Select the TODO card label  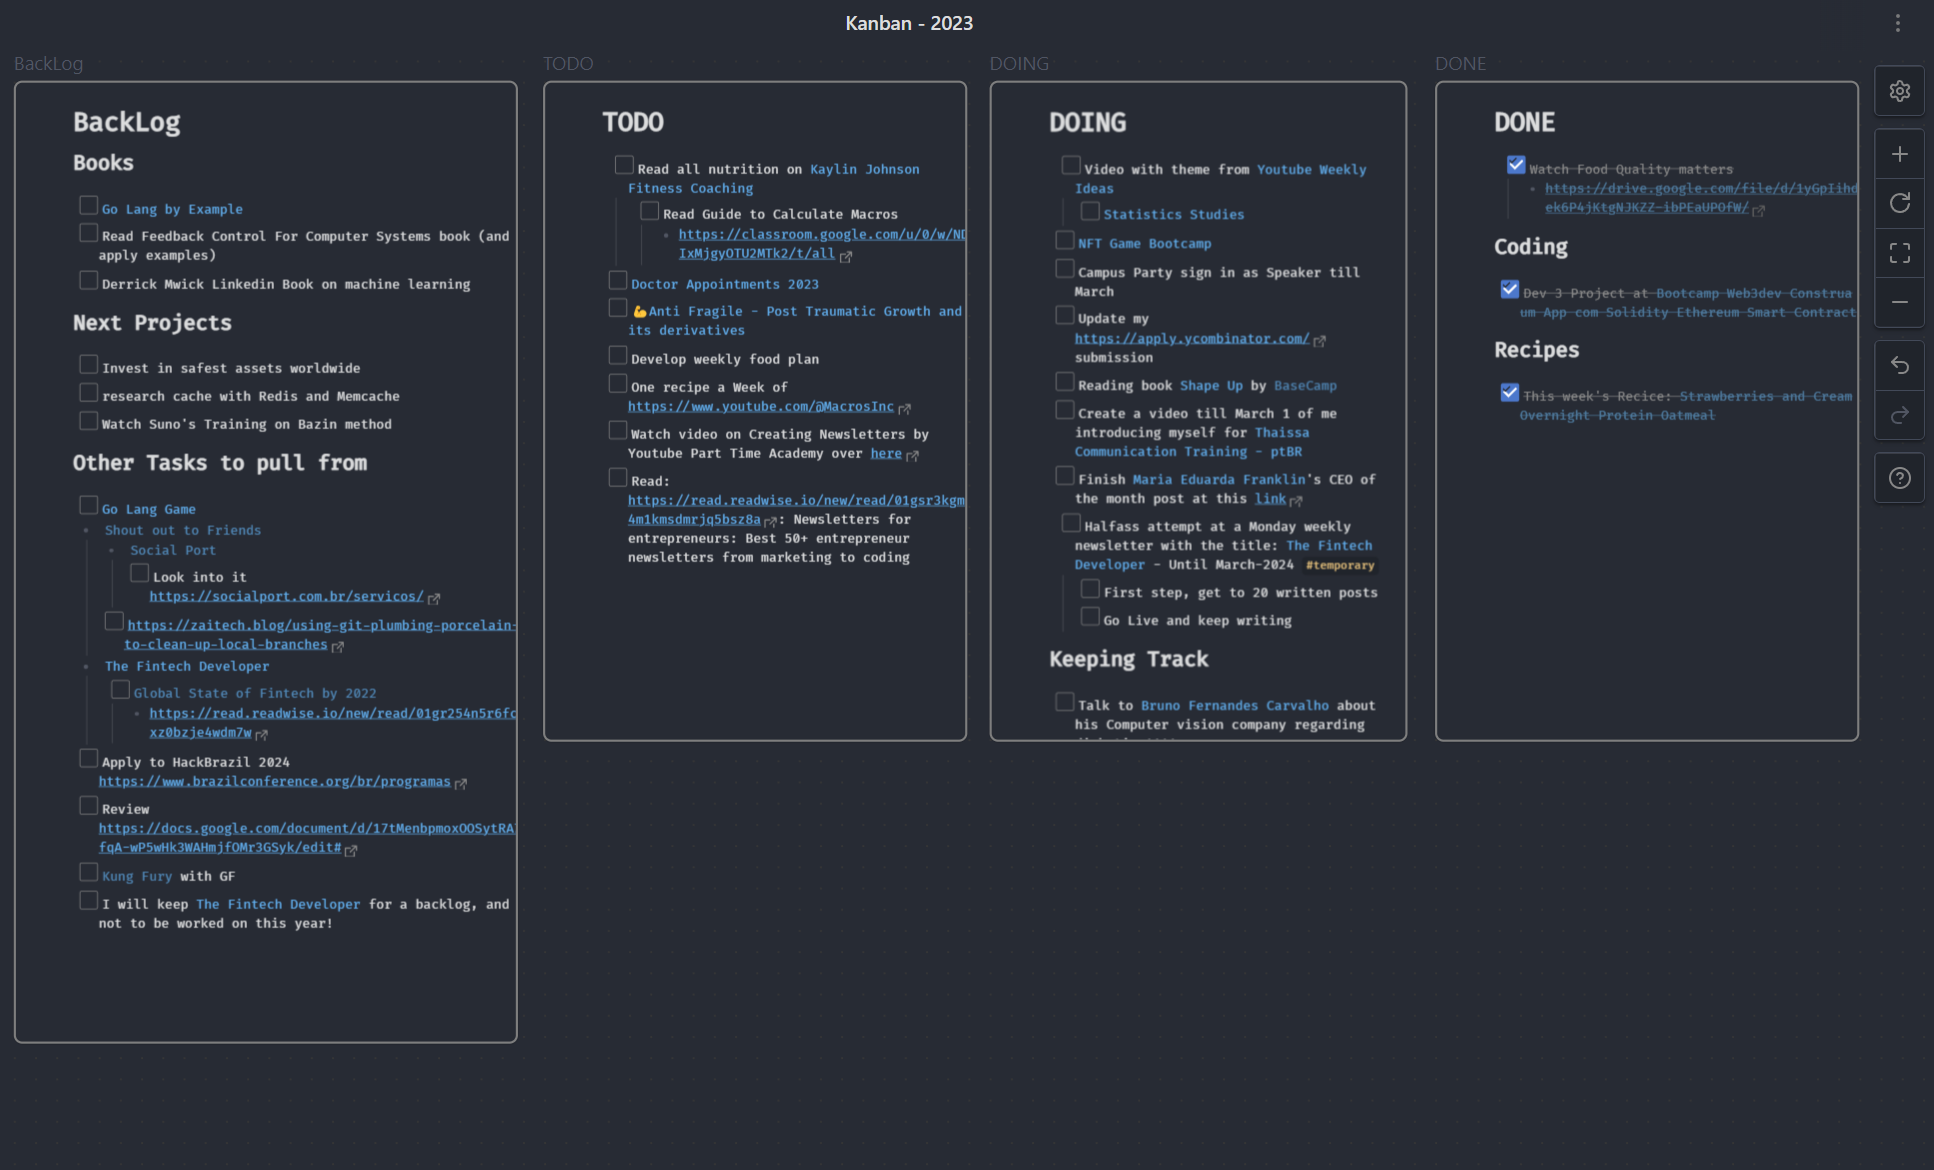pyautogui.click(x=567, y=64)
